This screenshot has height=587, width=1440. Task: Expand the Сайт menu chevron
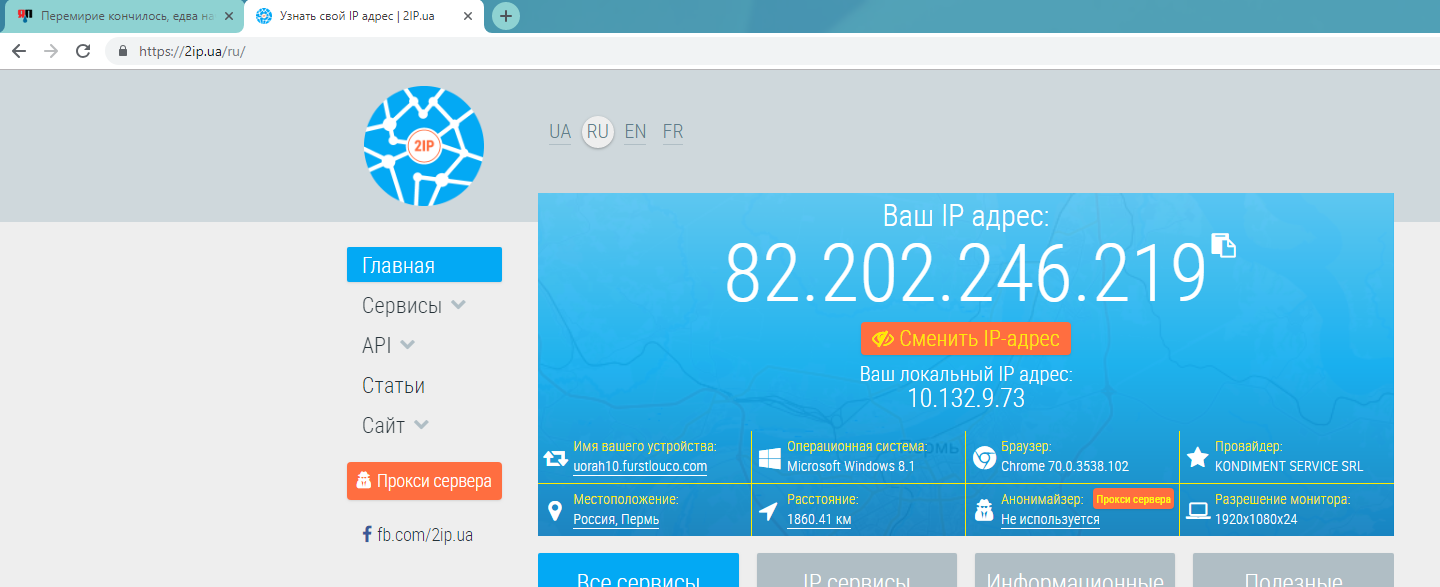(x=421, y=425)
